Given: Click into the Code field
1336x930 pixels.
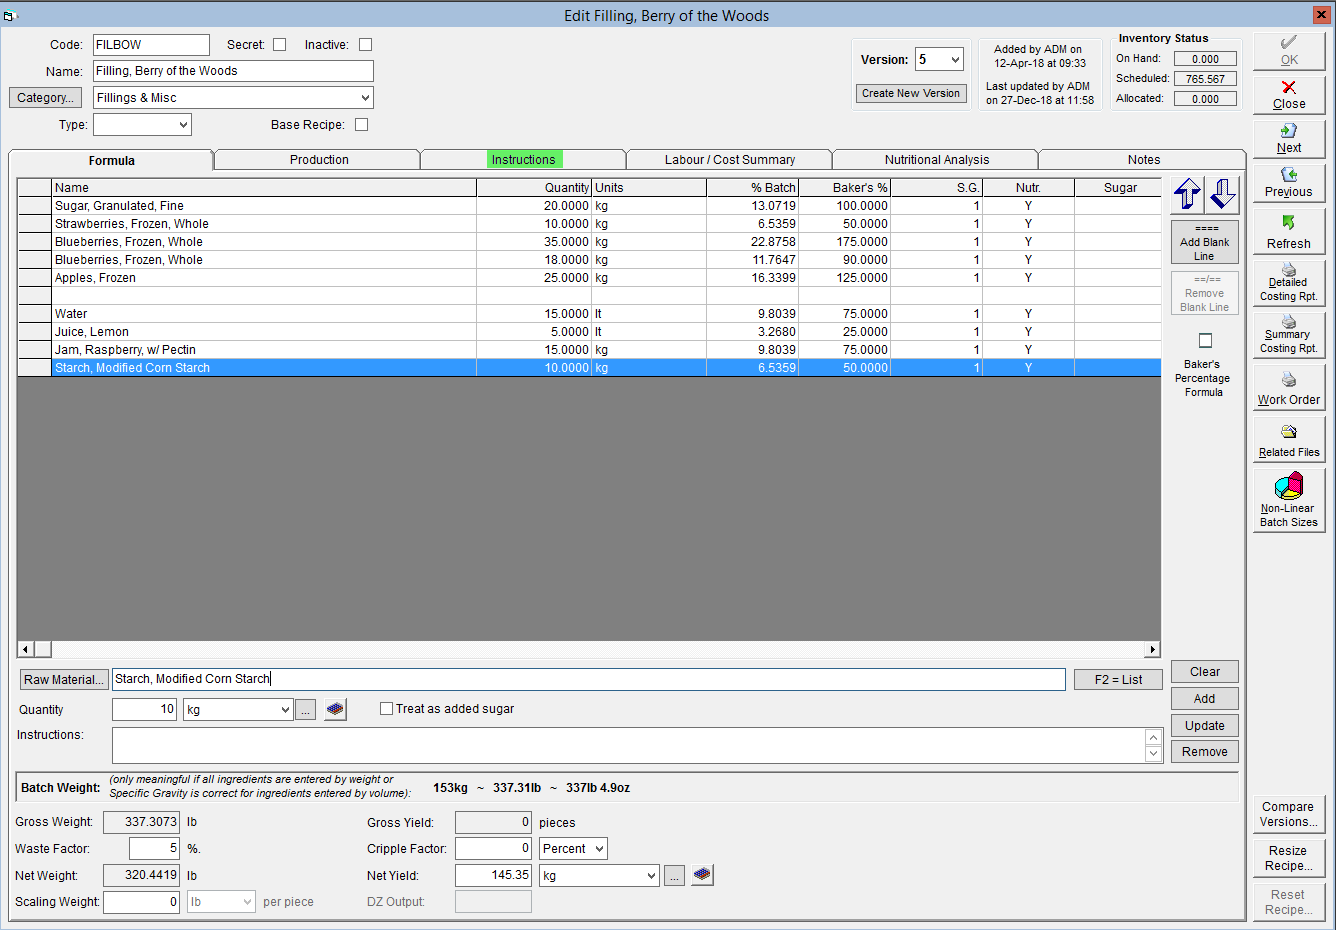Looking at the screenshot, I should tap(151, 45).
